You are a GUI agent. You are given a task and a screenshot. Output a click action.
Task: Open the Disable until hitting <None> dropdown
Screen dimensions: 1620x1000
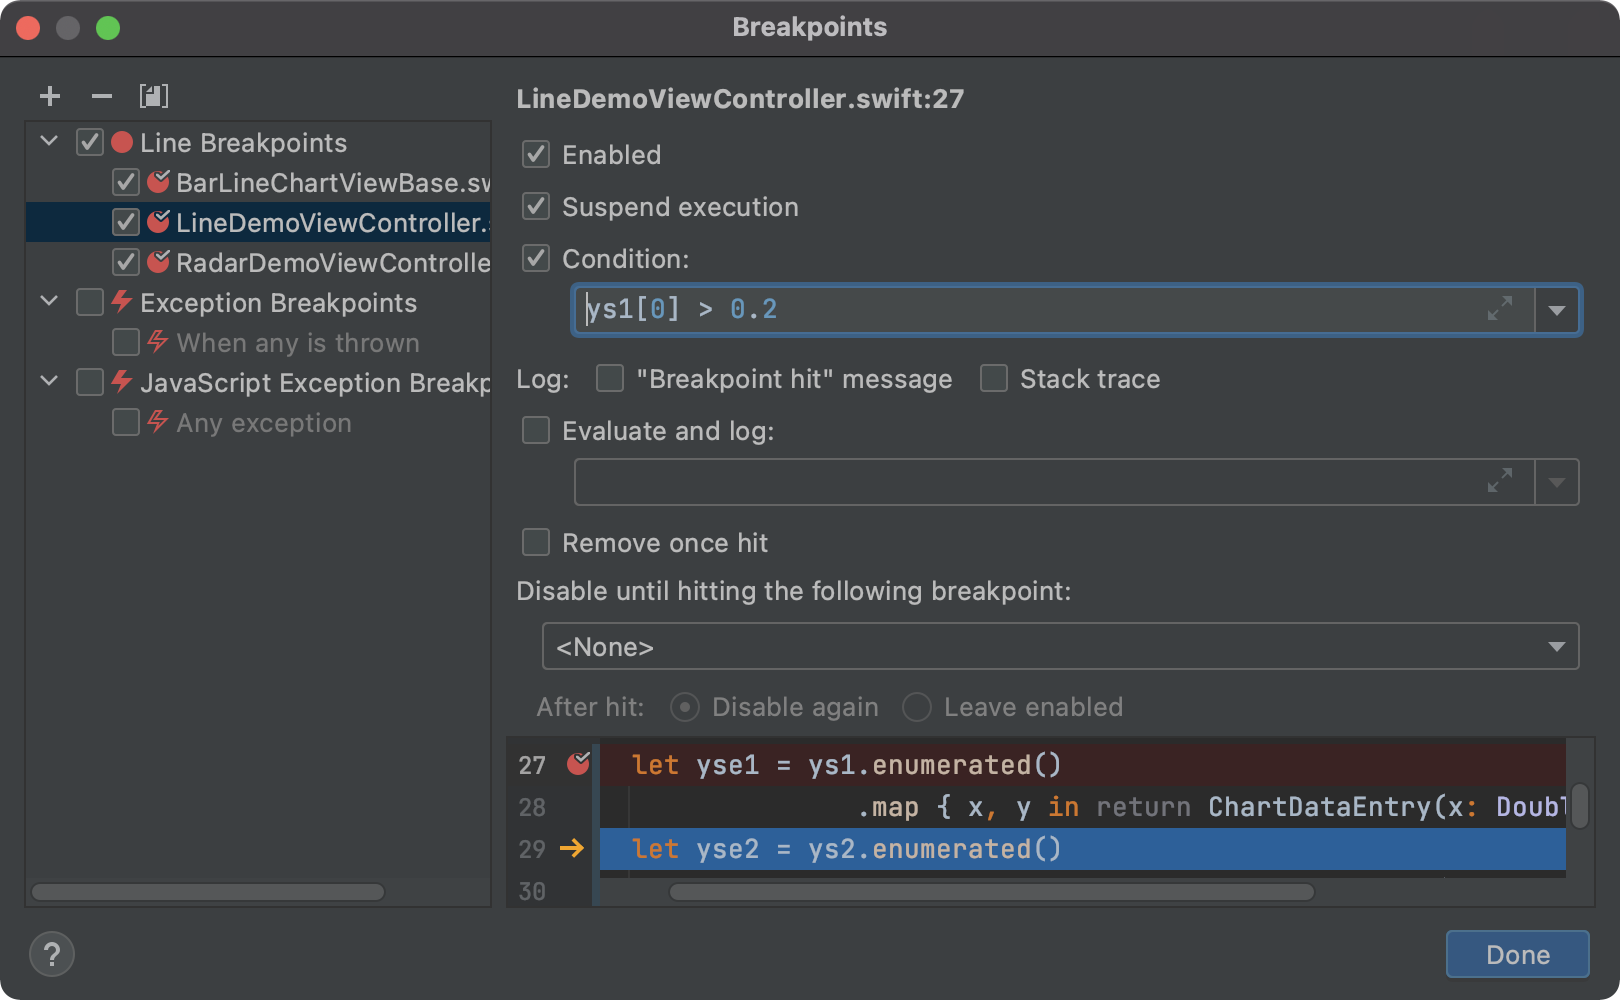tap(1060, 647)
